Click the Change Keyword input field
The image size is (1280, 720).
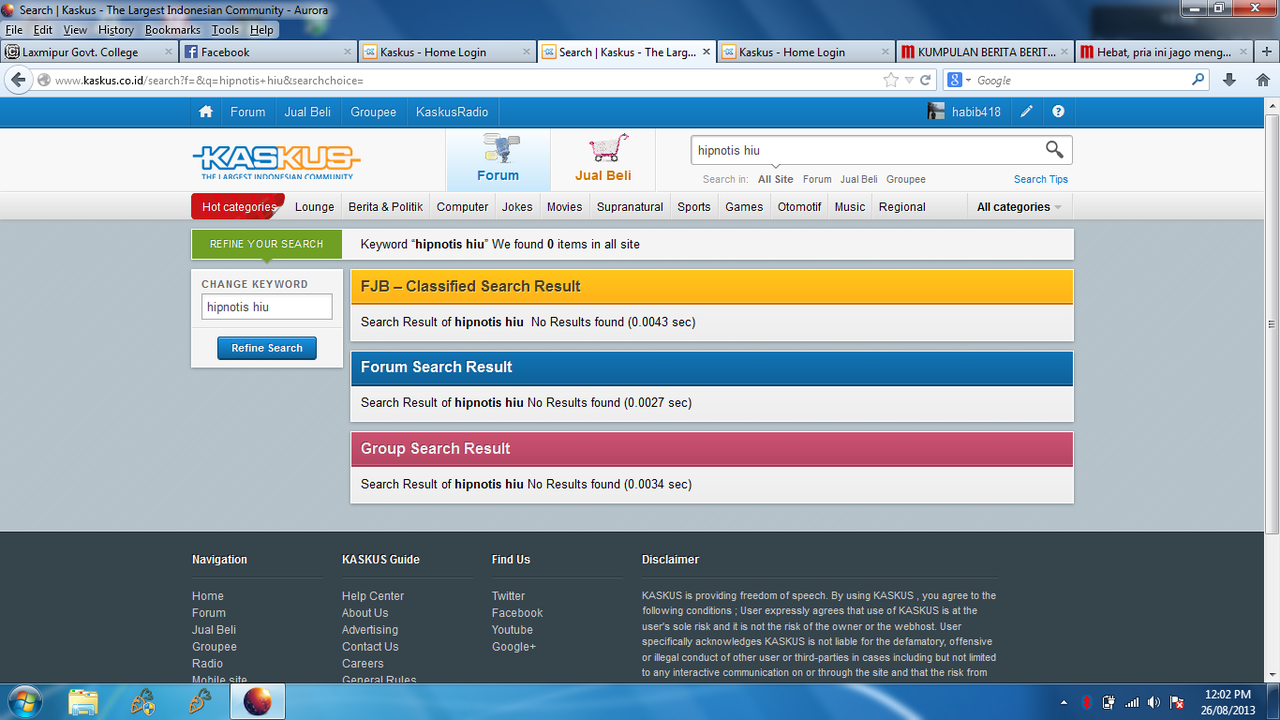click(267, 307)
